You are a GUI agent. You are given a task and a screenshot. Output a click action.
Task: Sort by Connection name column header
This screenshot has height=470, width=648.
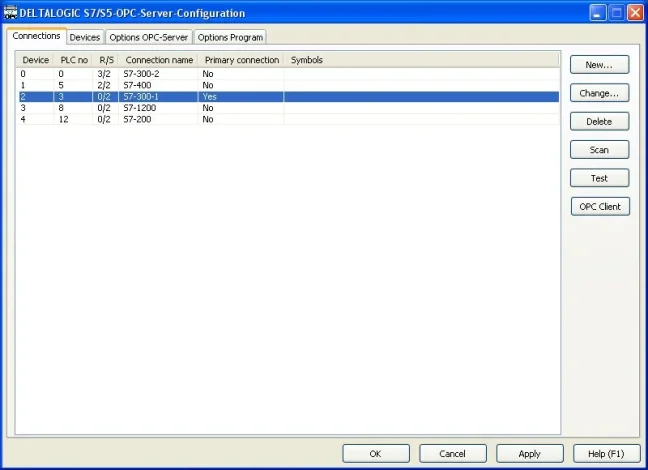(x=159, y=60)
